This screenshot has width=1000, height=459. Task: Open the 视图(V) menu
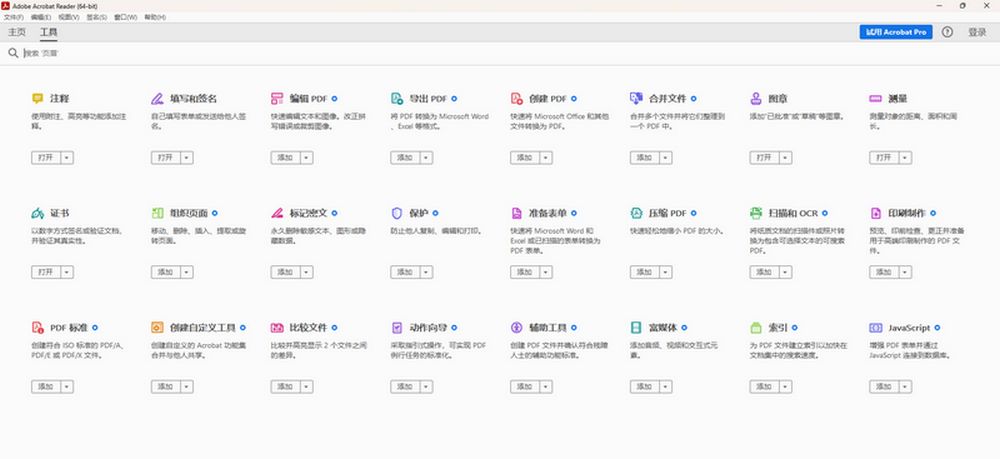pyautogui.click(x=68, y=17)
